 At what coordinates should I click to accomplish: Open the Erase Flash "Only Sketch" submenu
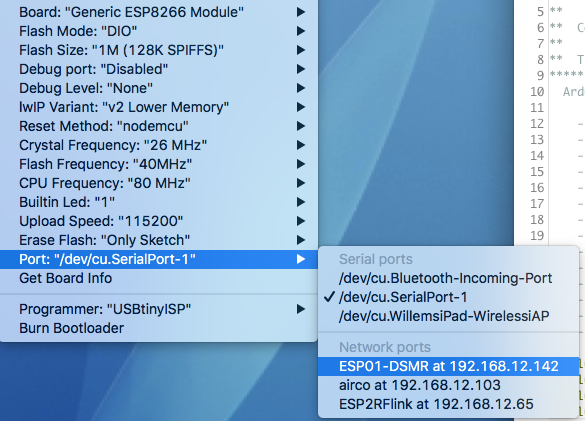pos(159,240)
